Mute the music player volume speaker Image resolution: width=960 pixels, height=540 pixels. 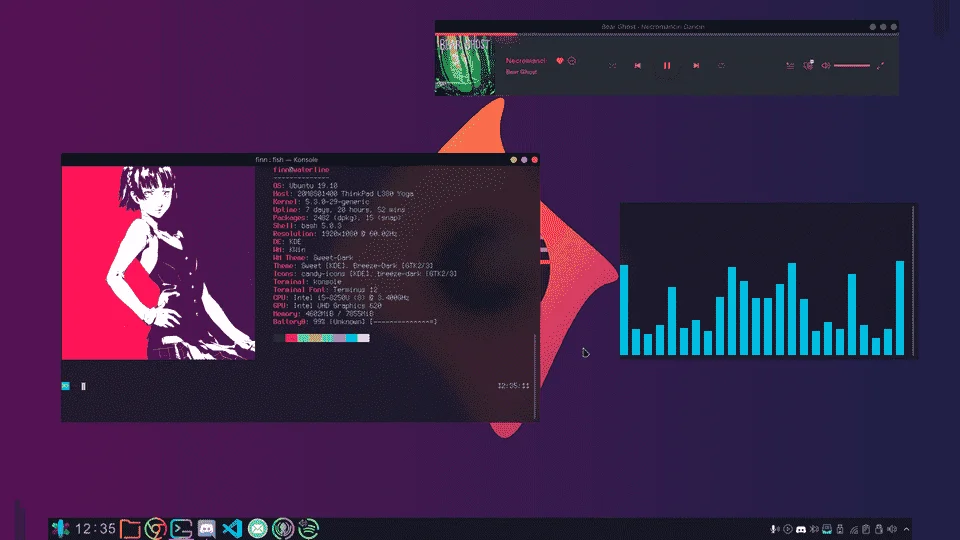(x=825, y=66)
